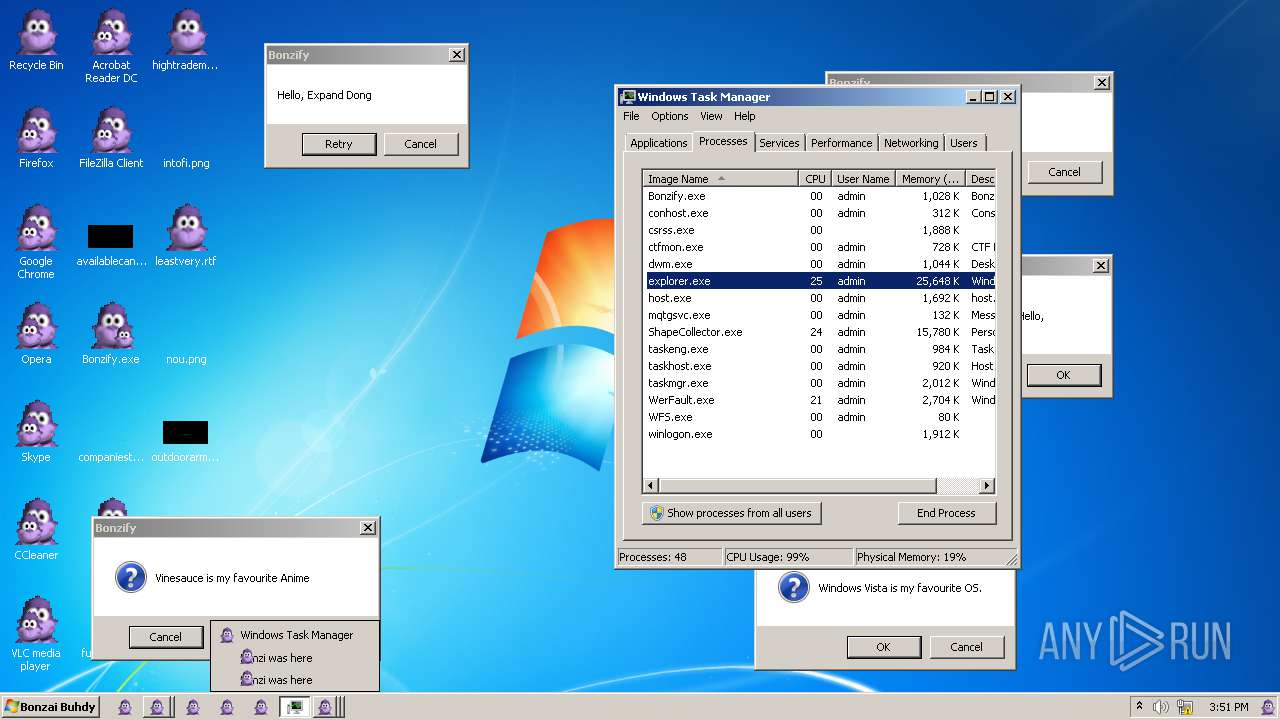Select the outdoorarm... desktop file
Viewport: 1280px width, 720px height.
coord(186,442)
